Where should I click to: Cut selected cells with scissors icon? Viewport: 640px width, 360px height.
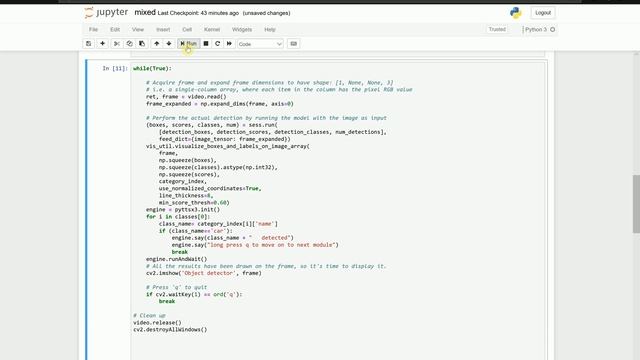pos(117,44)
